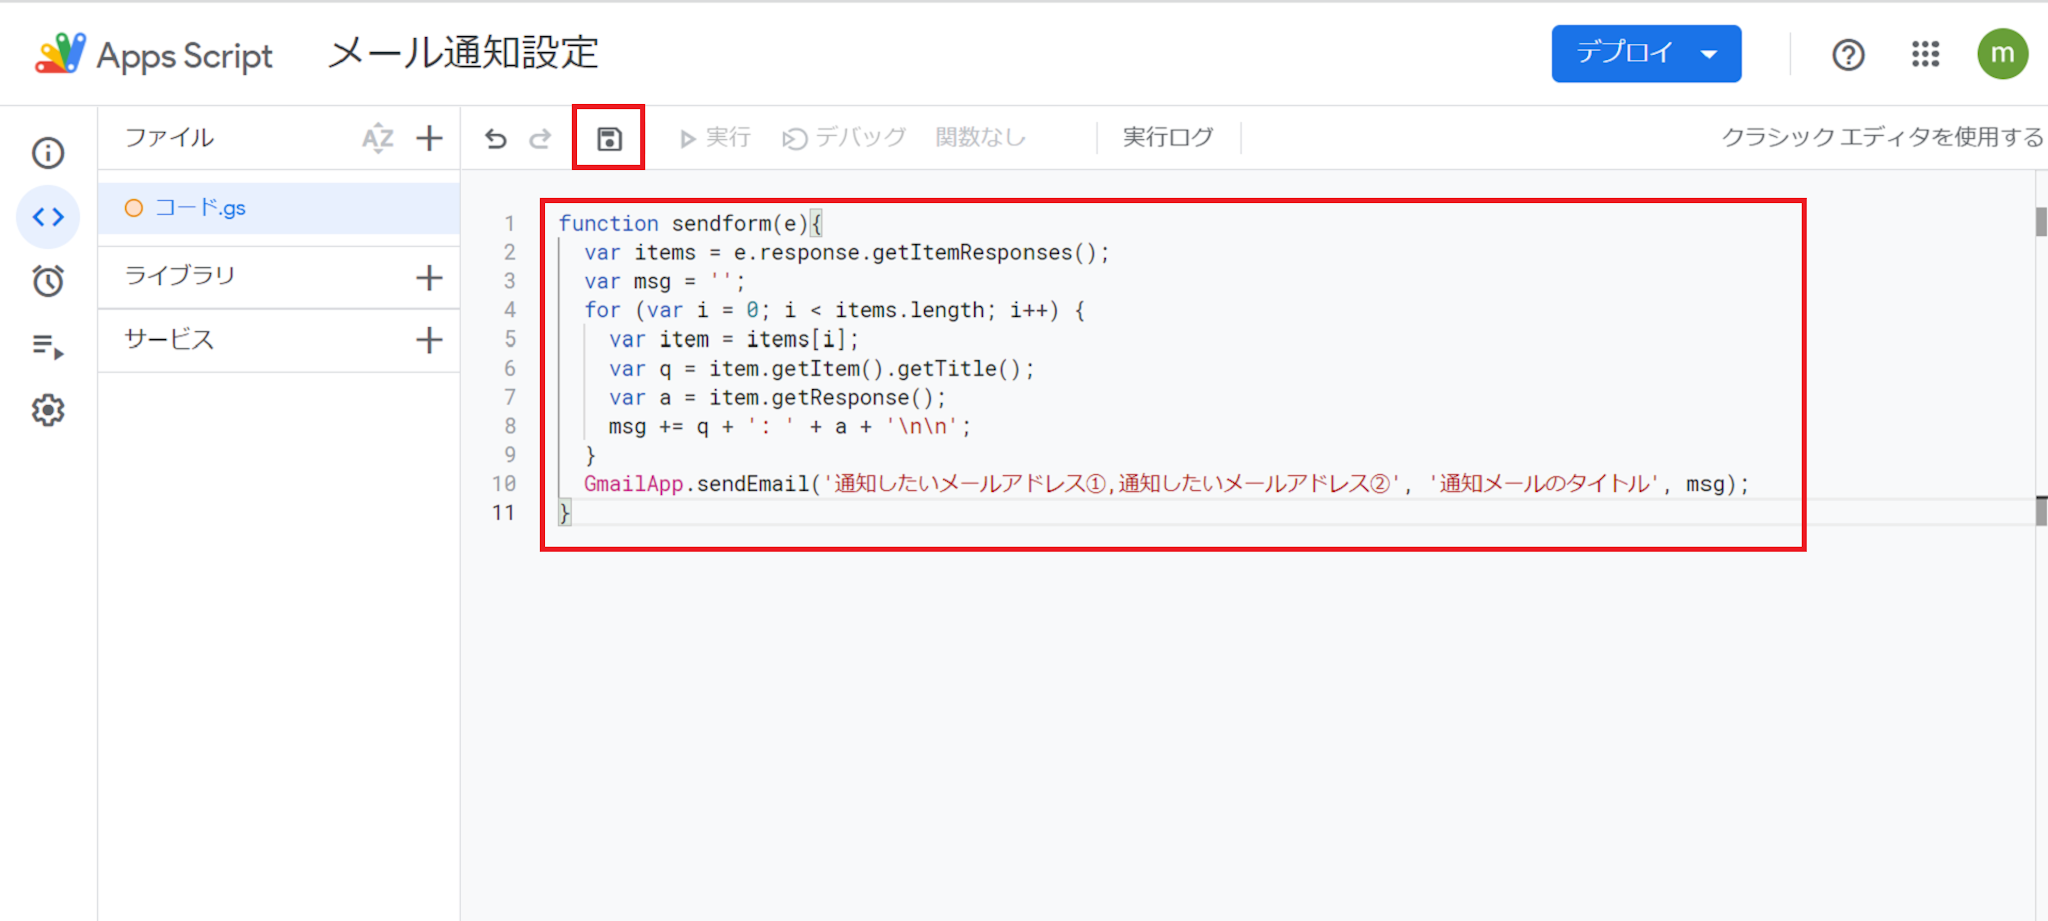Viewport: 2048px width, 921px height.
Task: Open Triggers via the alarm clock icon
Action: 48,281
